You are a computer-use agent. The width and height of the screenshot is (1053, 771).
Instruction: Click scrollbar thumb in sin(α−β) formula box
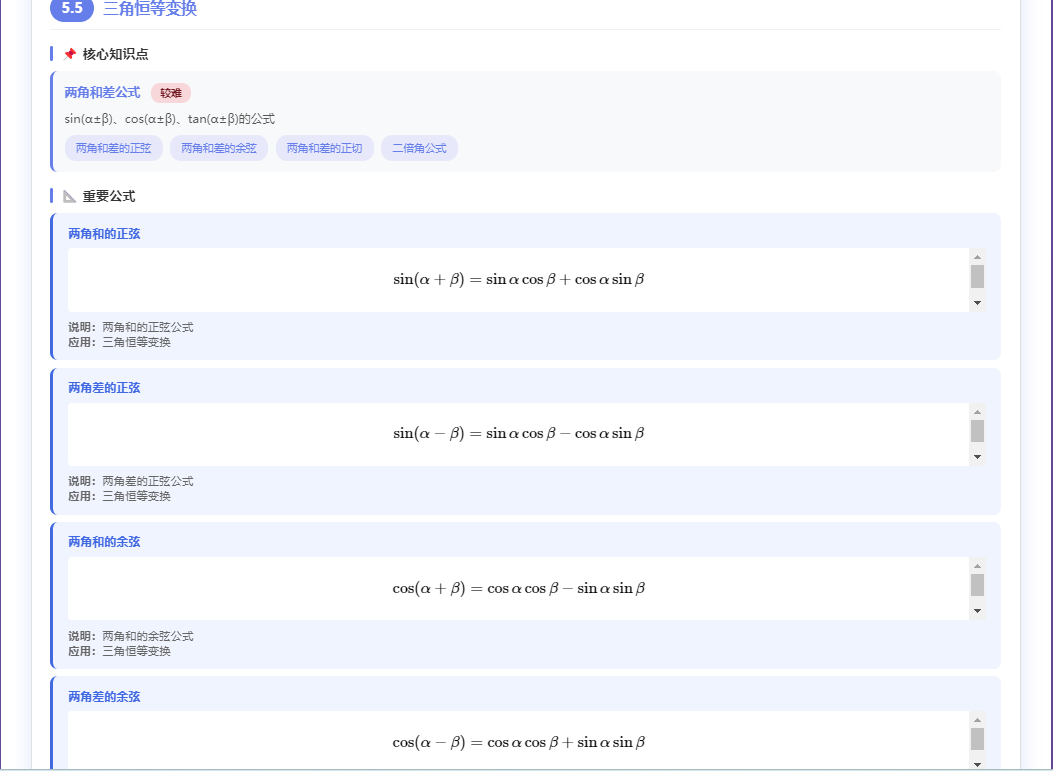pyautogui.click(x=977, y=431)
